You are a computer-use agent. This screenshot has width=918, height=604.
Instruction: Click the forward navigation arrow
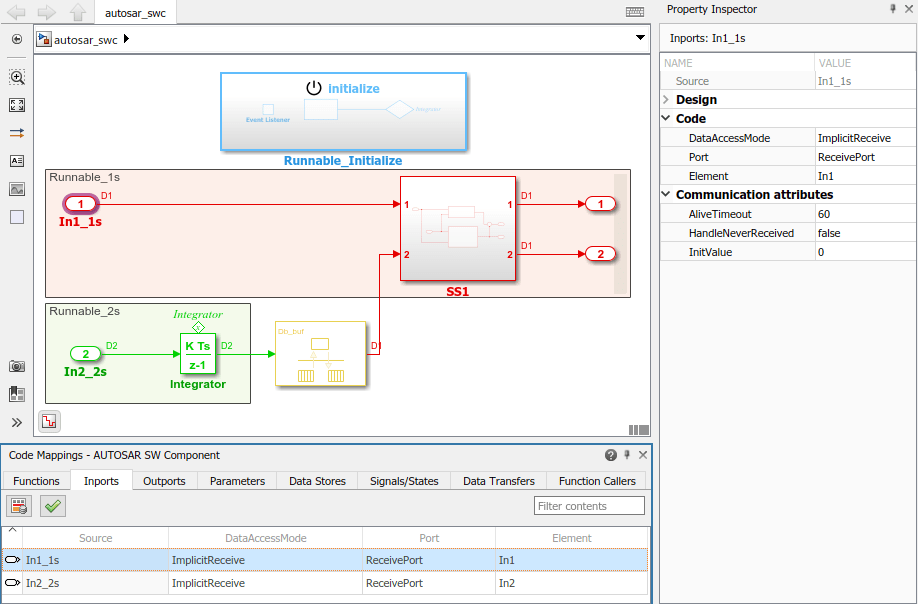(46, 12)
